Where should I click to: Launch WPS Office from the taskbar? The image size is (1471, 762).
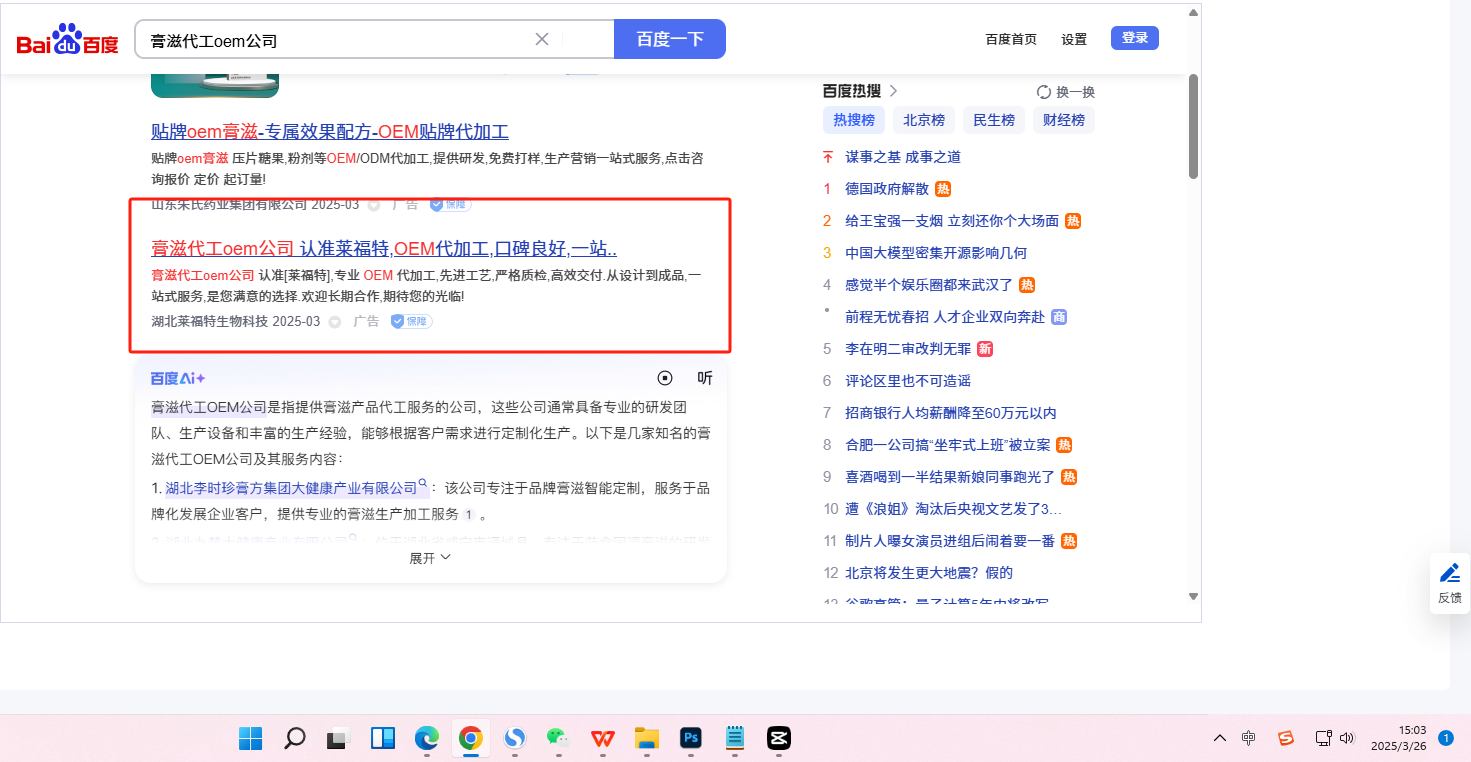coord(602,738)
